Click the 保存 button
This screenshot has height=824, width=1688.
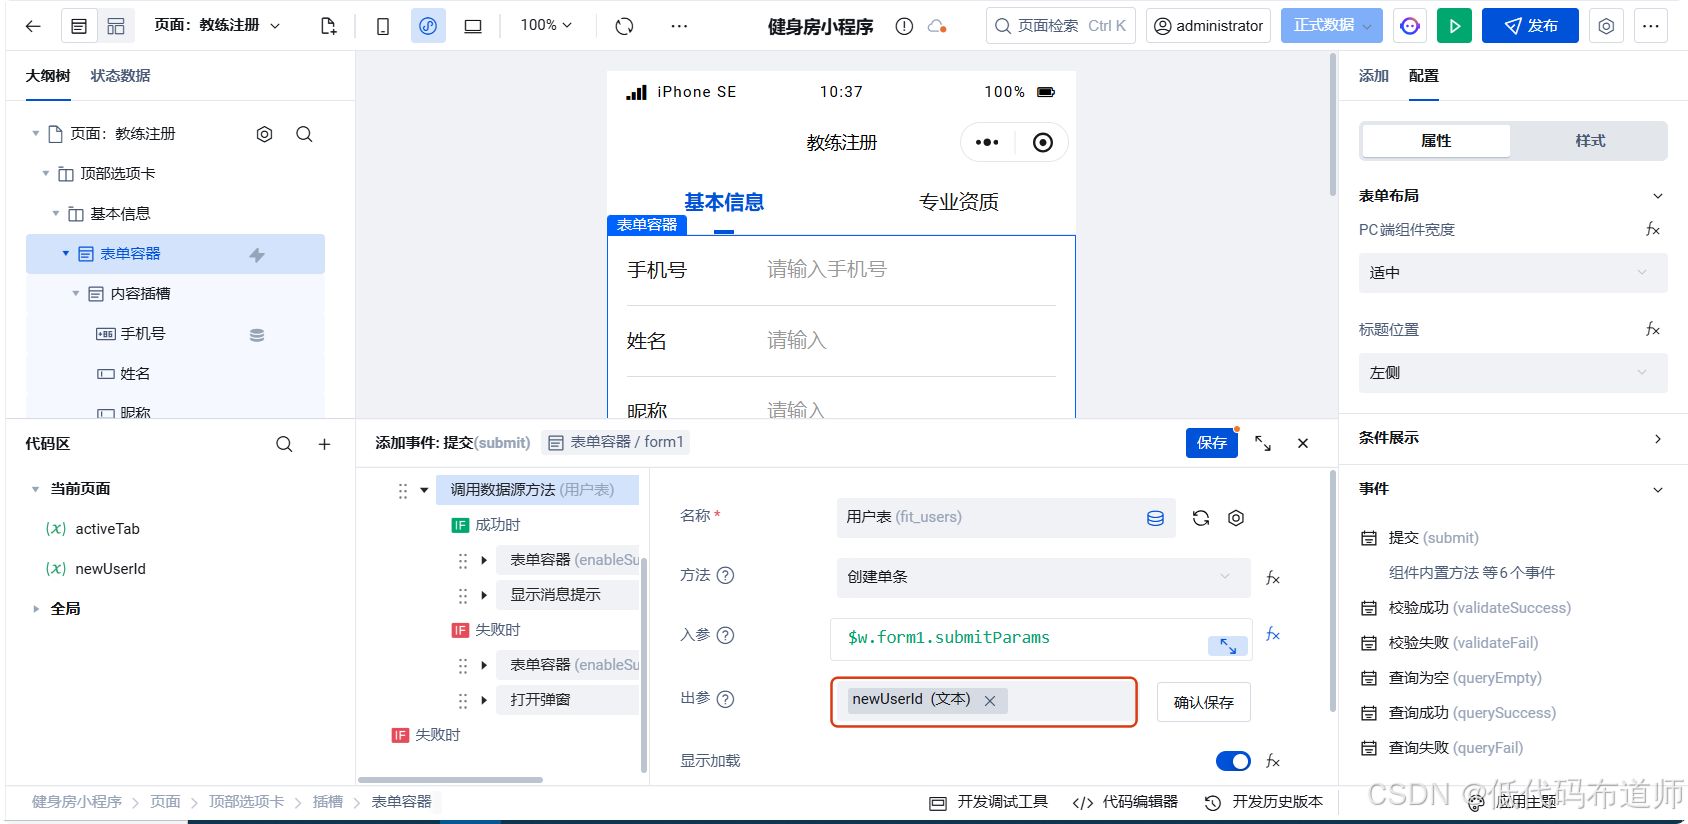[1212, 443]
